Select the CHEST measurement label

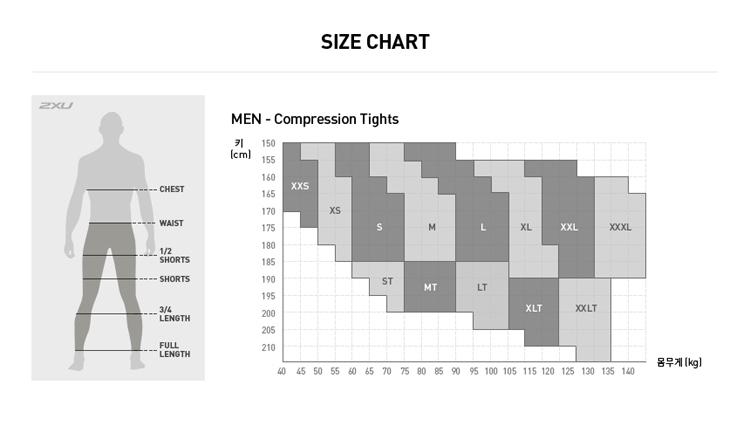point(172,189)
